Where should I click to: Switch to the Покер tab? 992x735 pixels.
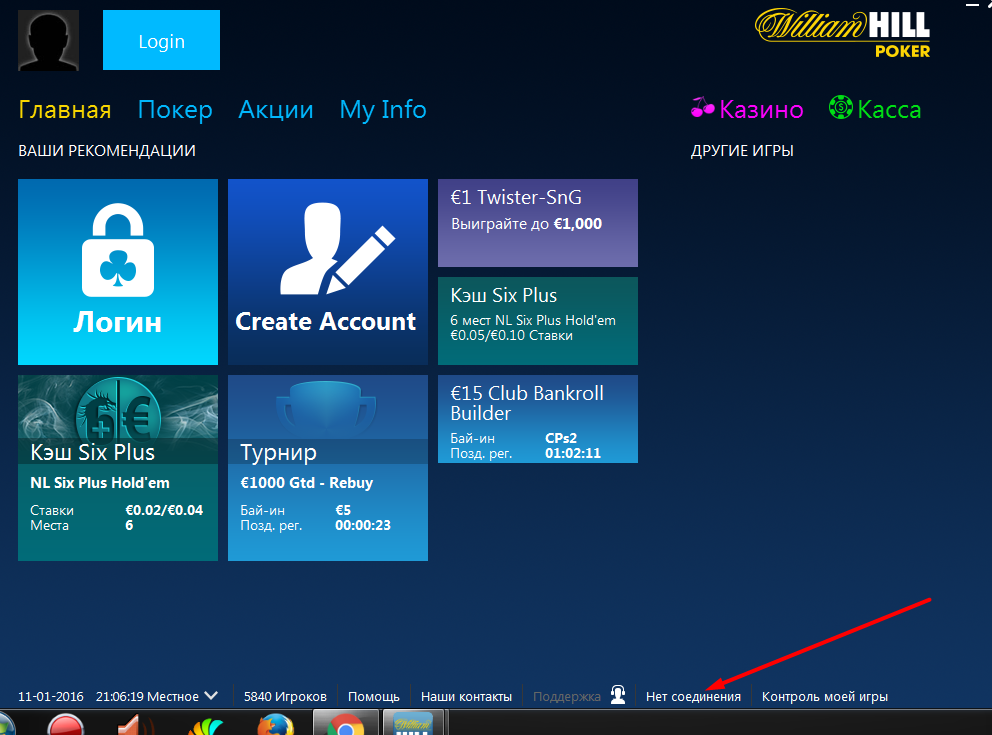click(x=175, y=109)
